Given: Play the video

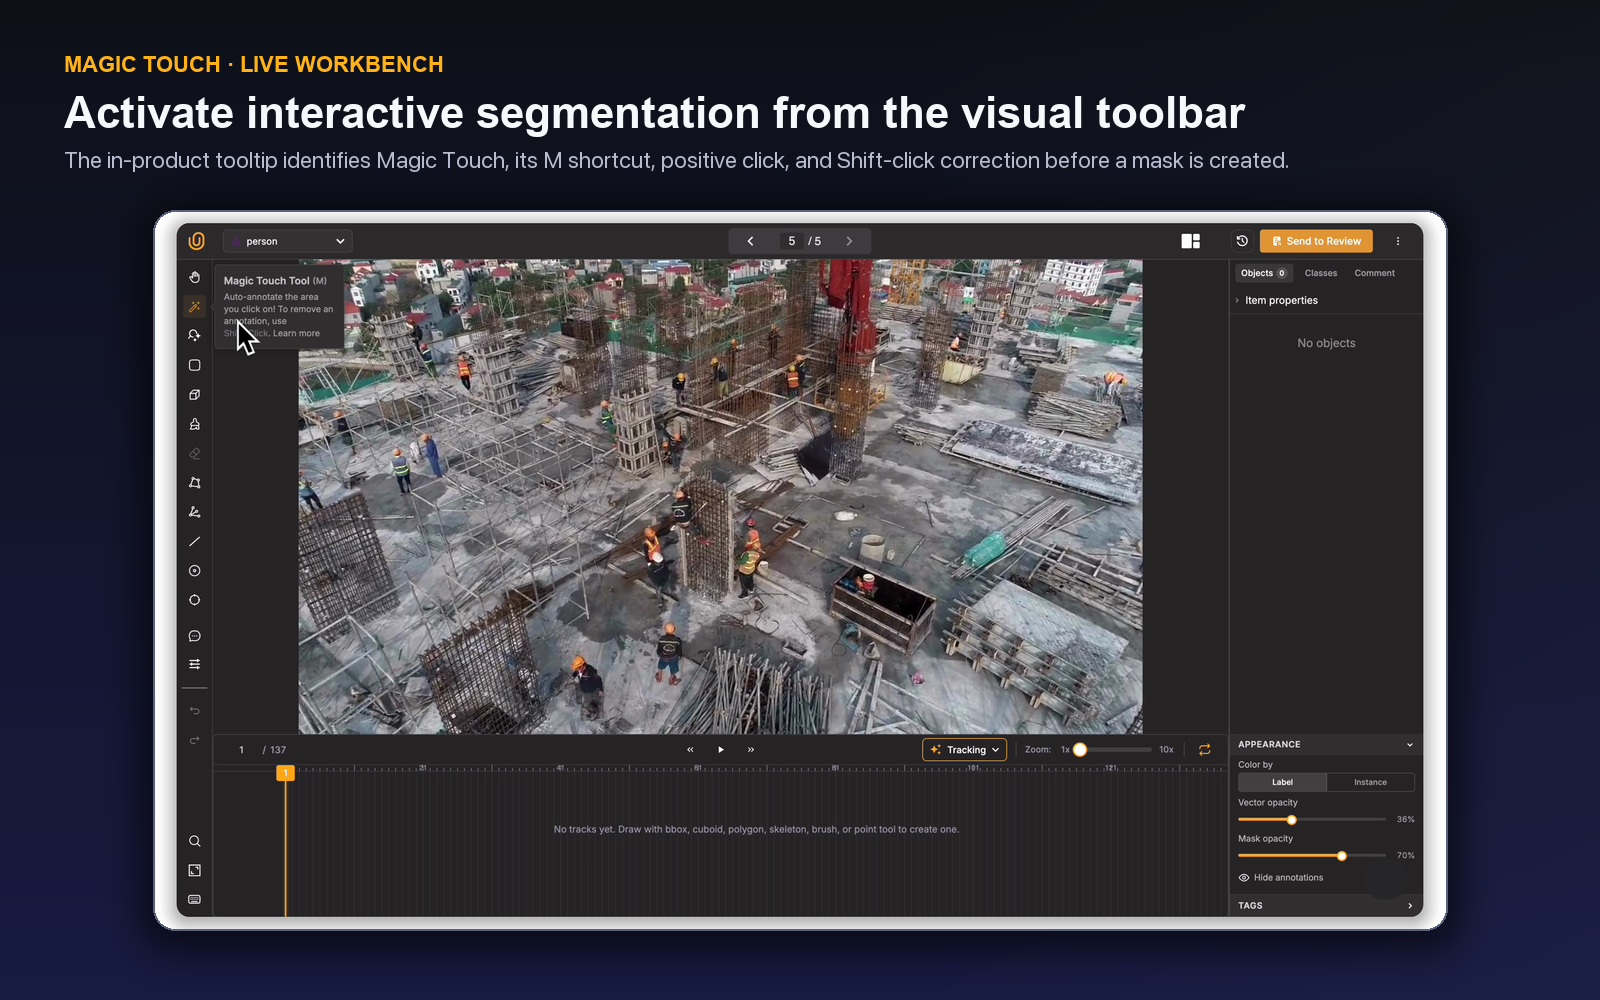Looking at the screenshot, I should [x=720, y=750].
